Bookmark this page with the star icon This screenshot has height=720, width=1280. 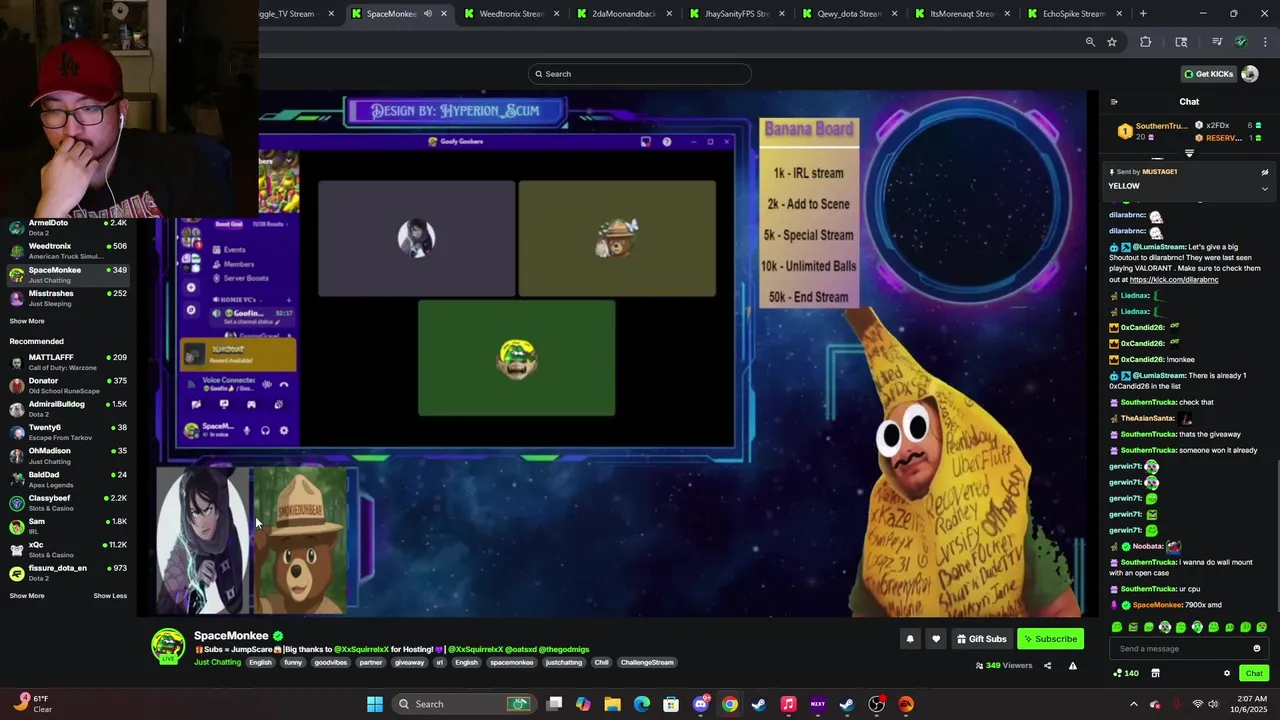pos(1111,42)
